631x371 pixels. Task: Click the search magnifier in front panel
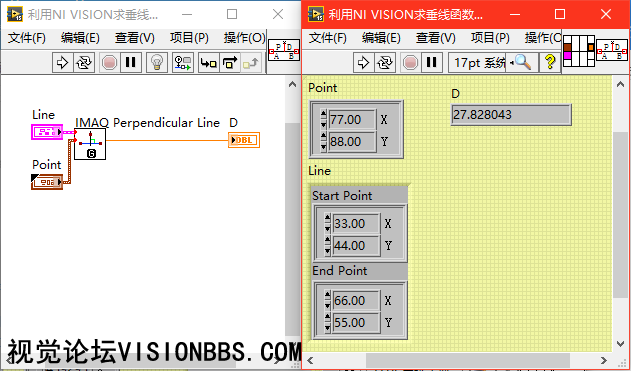pyautogui.click(x=522, y=63)
